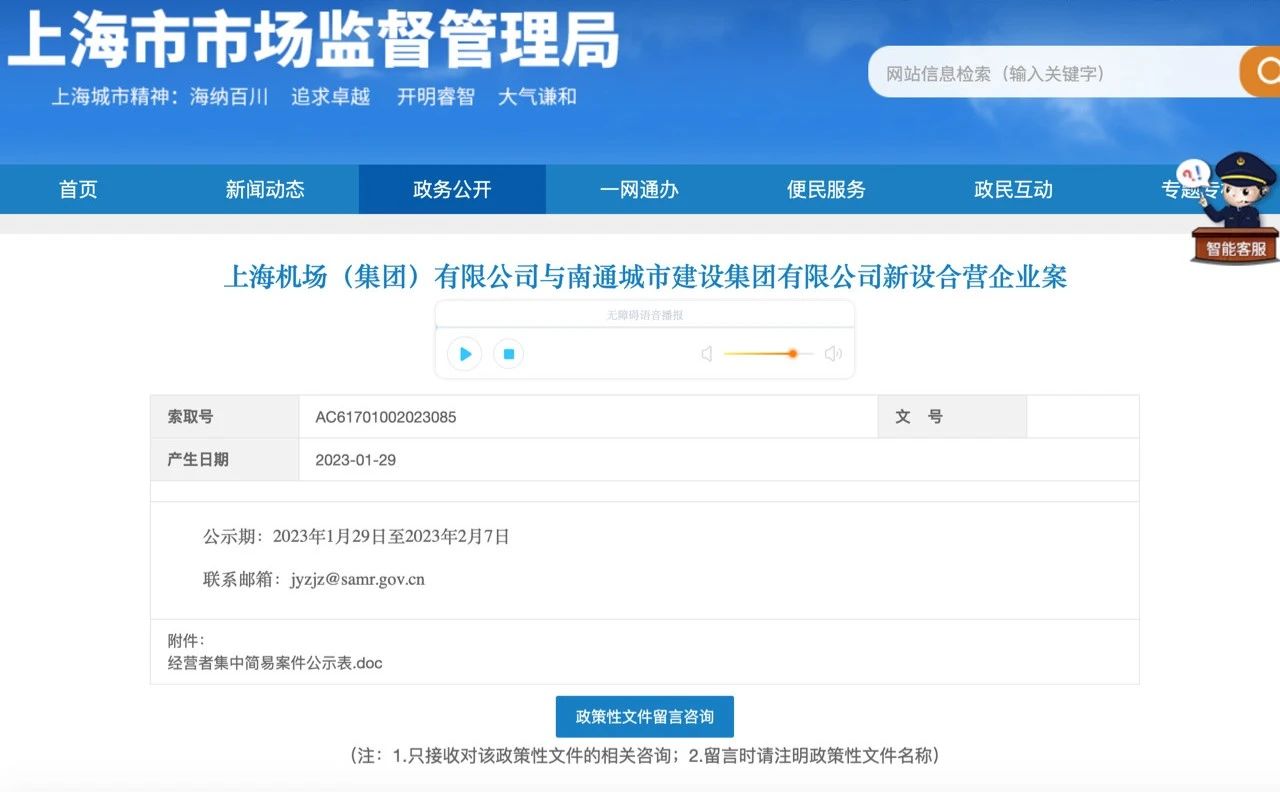Stop the audio playback

coord(508,354)
